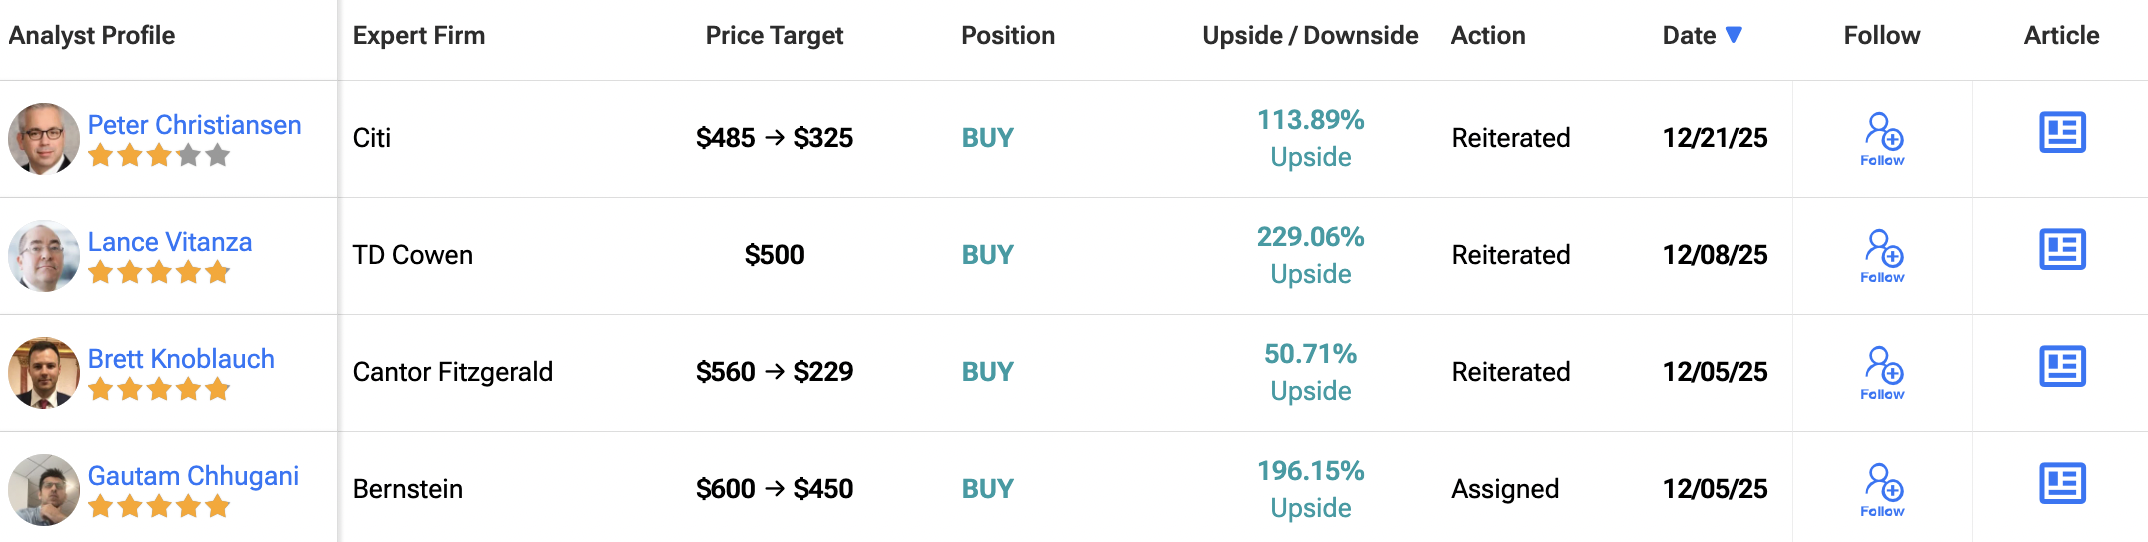The image size is (2148, 542).
Task: Follow analyst Brett Knoblauch
Action: [x=1882, y=372]
